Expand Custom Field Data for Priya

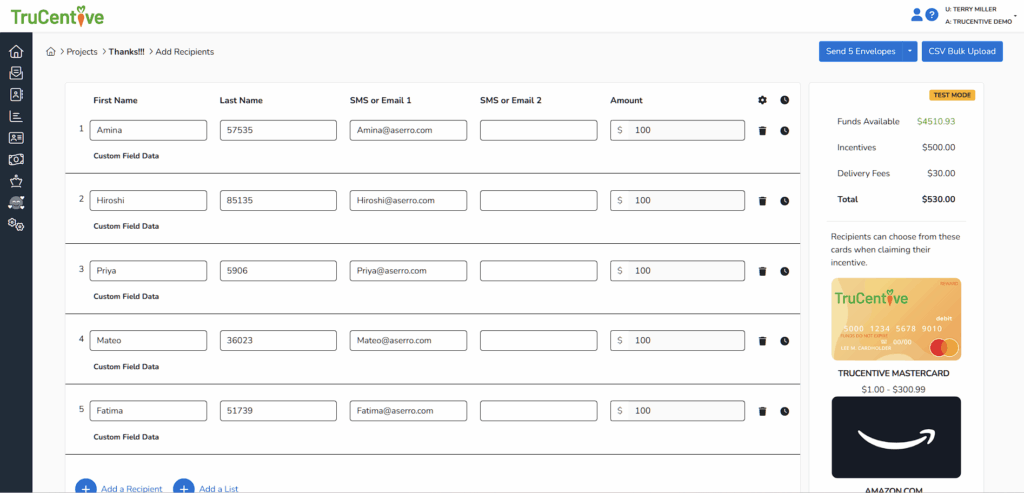tap(126, 296)
